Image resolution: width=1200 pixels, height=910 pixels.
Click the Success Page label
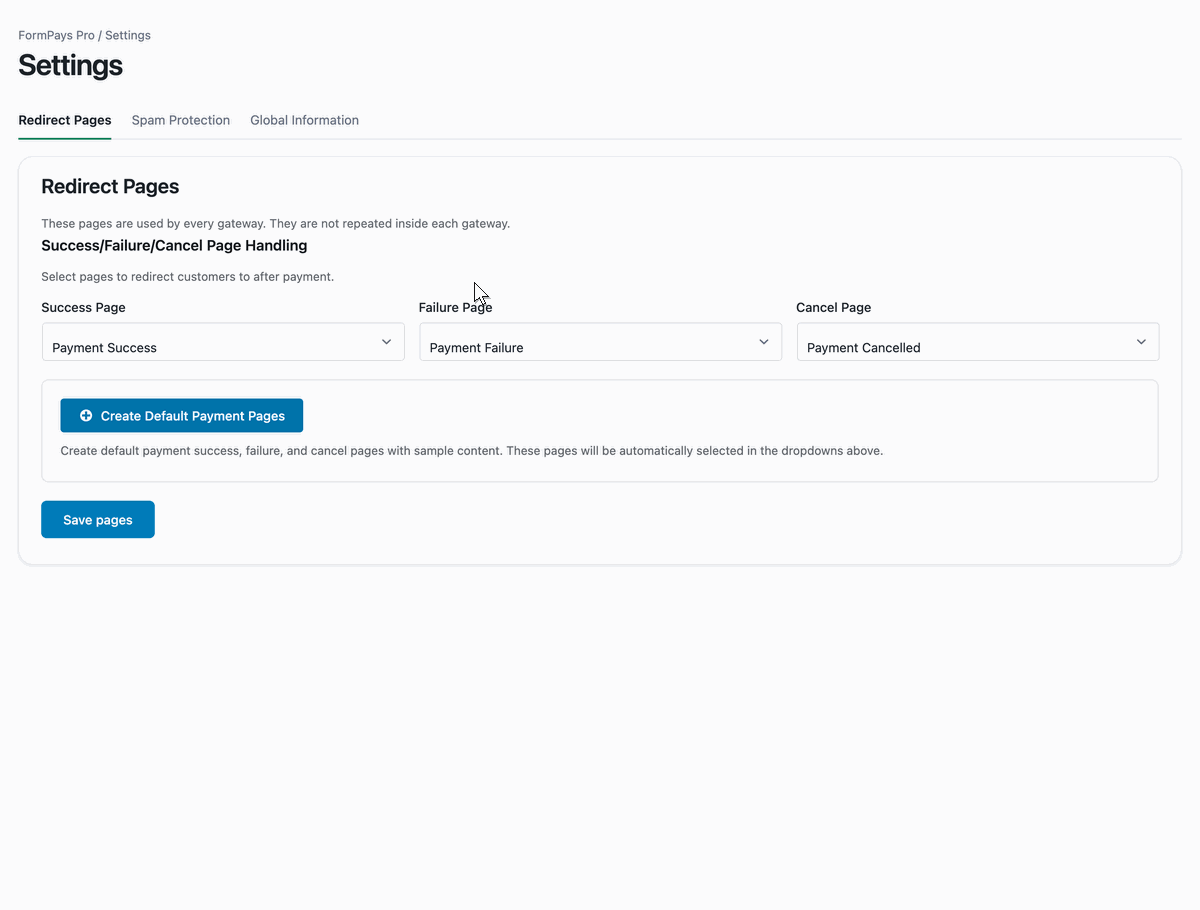pos(83,307)
